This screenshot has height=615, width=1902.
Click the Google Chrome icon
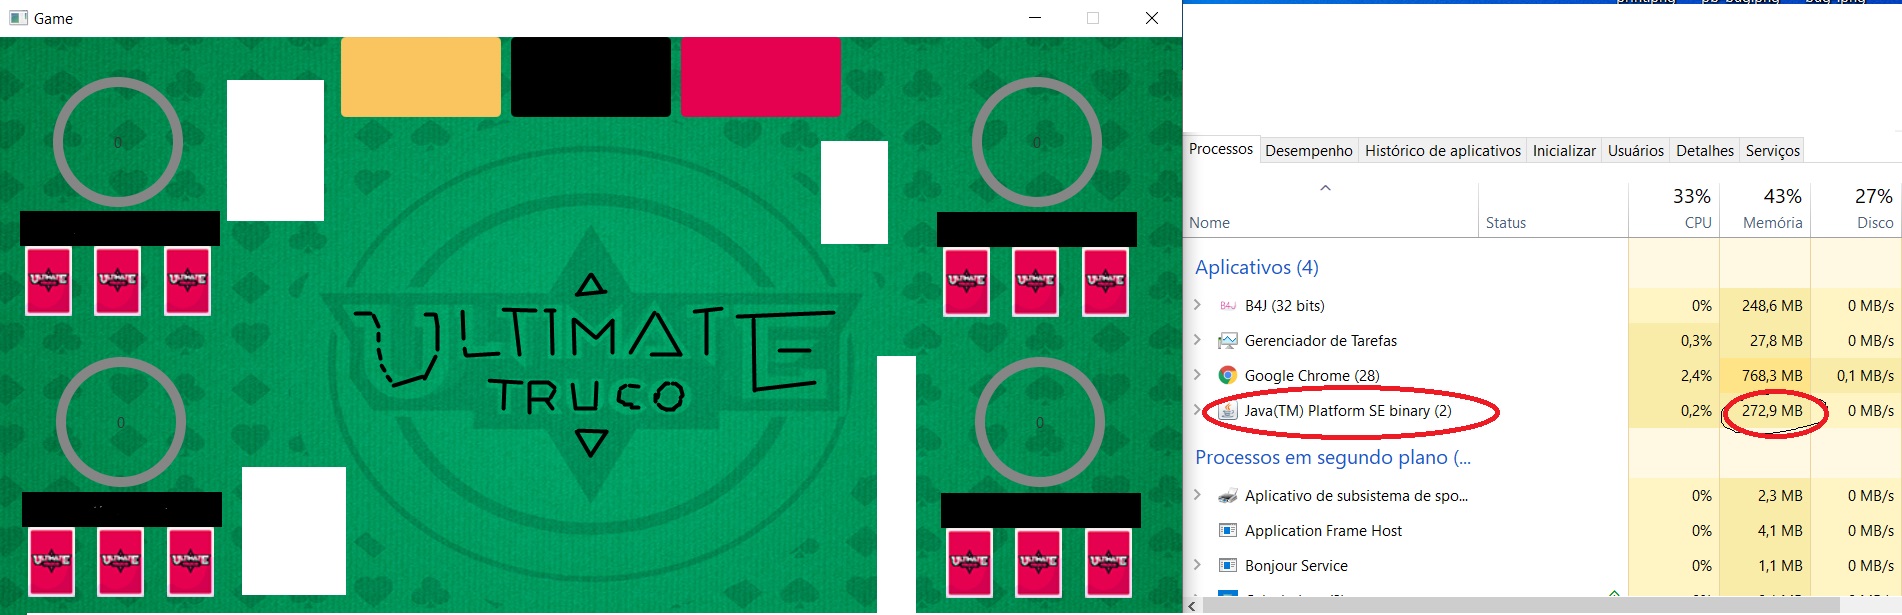(1228, 376)
